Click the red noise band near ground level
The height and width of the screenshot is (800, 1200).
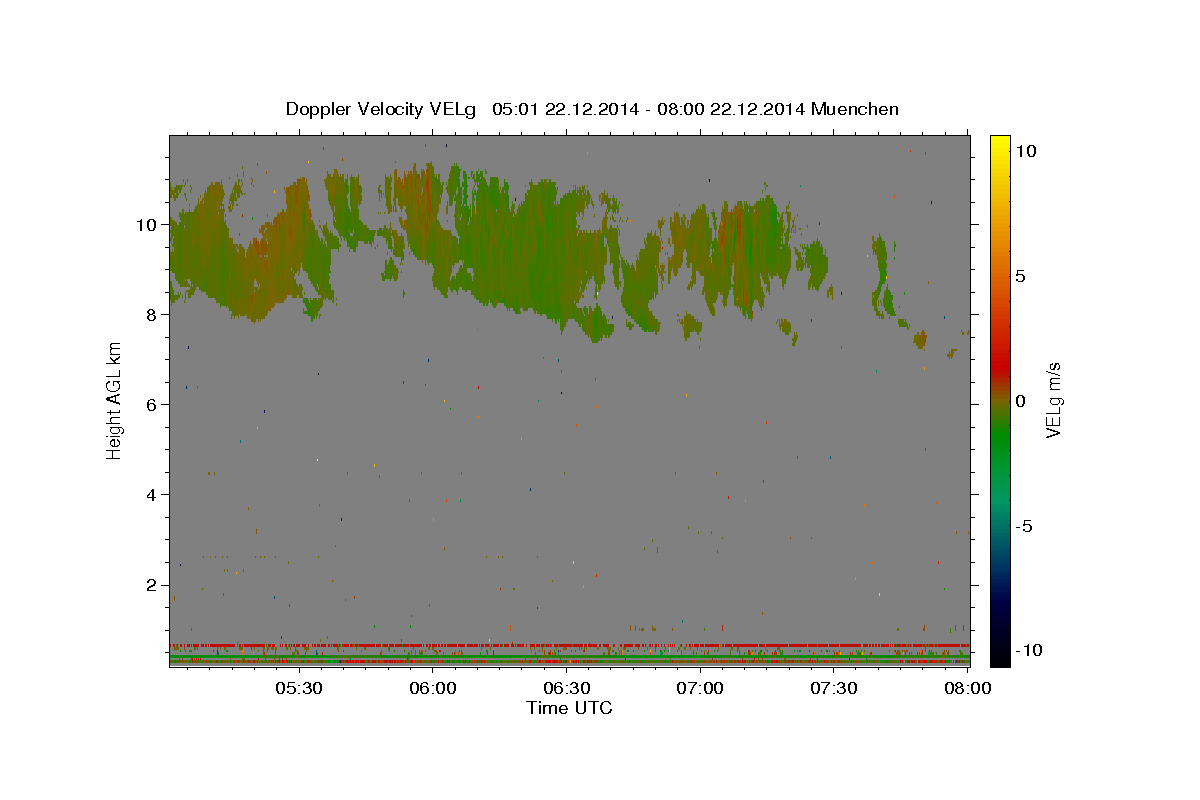click(x=569, y=645)
